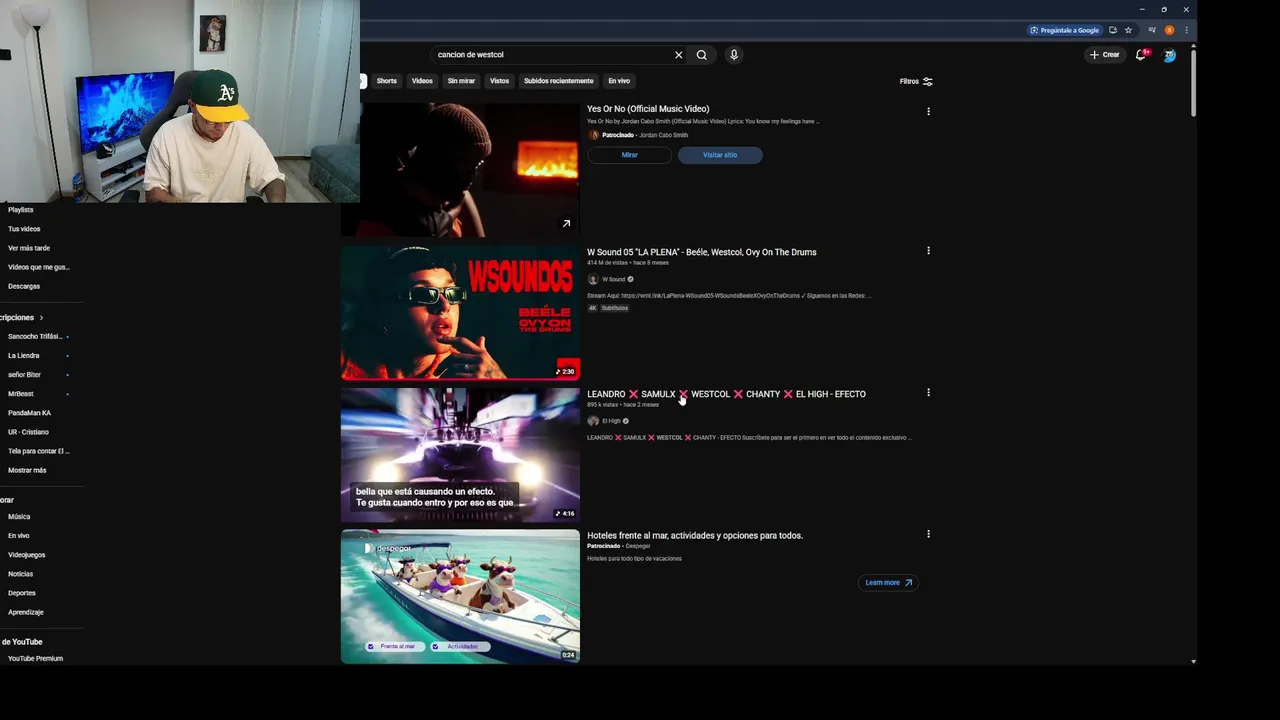The width and height of the screenshot is (1280, 720).
Task: Open Chrome three-dot menu
Action: [x=1186, y=30]
